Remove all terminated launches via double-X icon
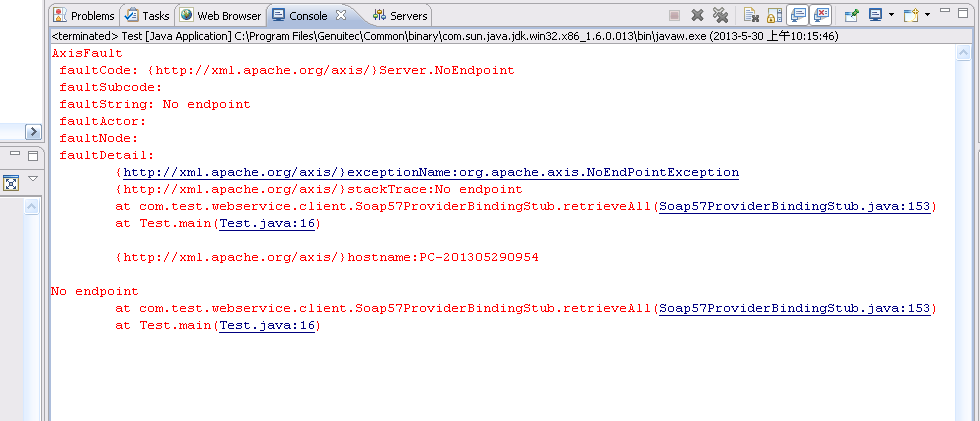 pyautogui.click(x=719, y=15)
